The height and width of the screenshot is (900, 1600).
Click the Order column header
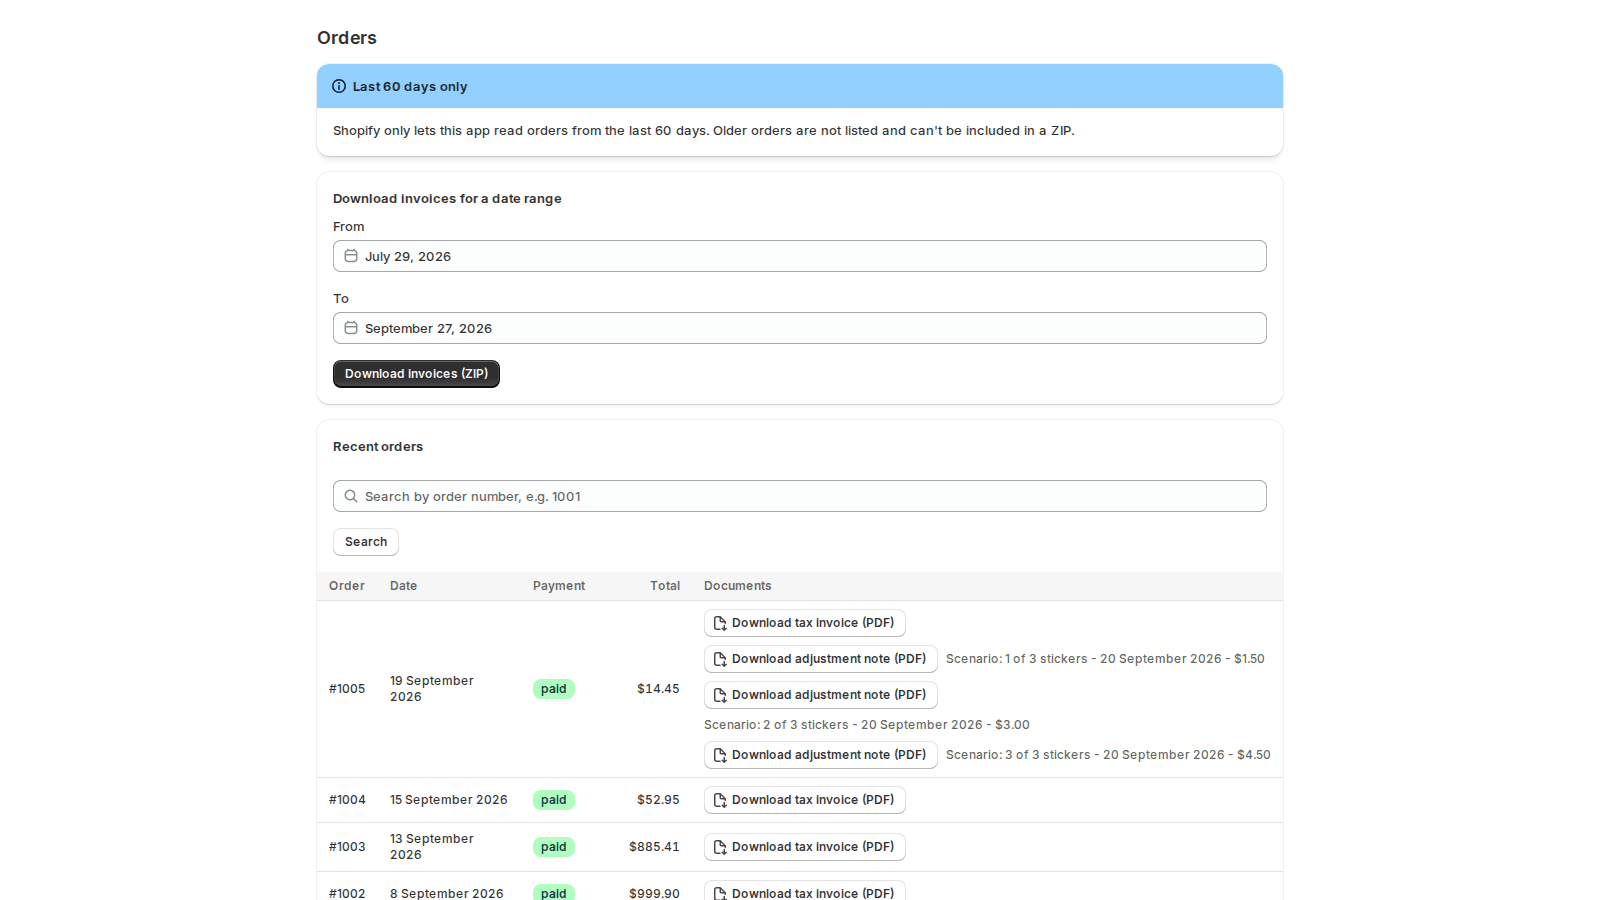347,586
